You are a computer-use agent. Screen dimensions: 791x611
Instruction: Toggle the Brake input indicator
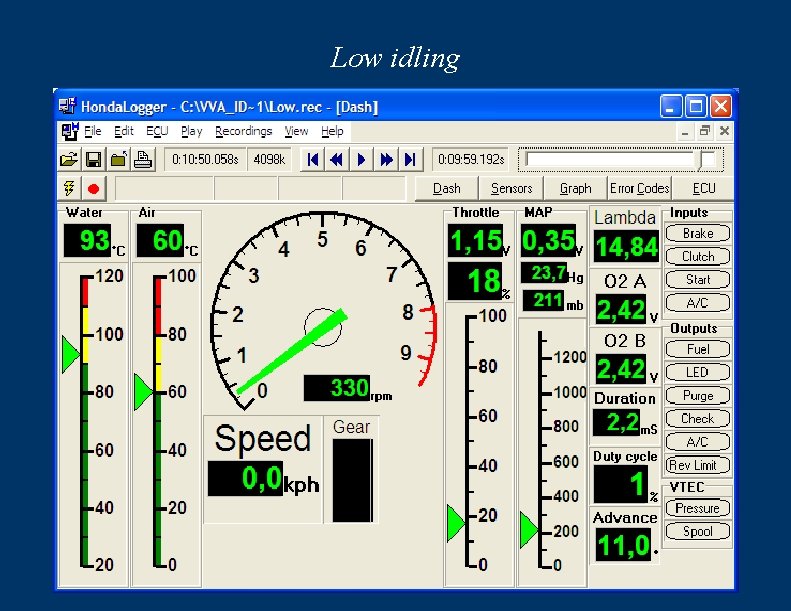(698, 233)
